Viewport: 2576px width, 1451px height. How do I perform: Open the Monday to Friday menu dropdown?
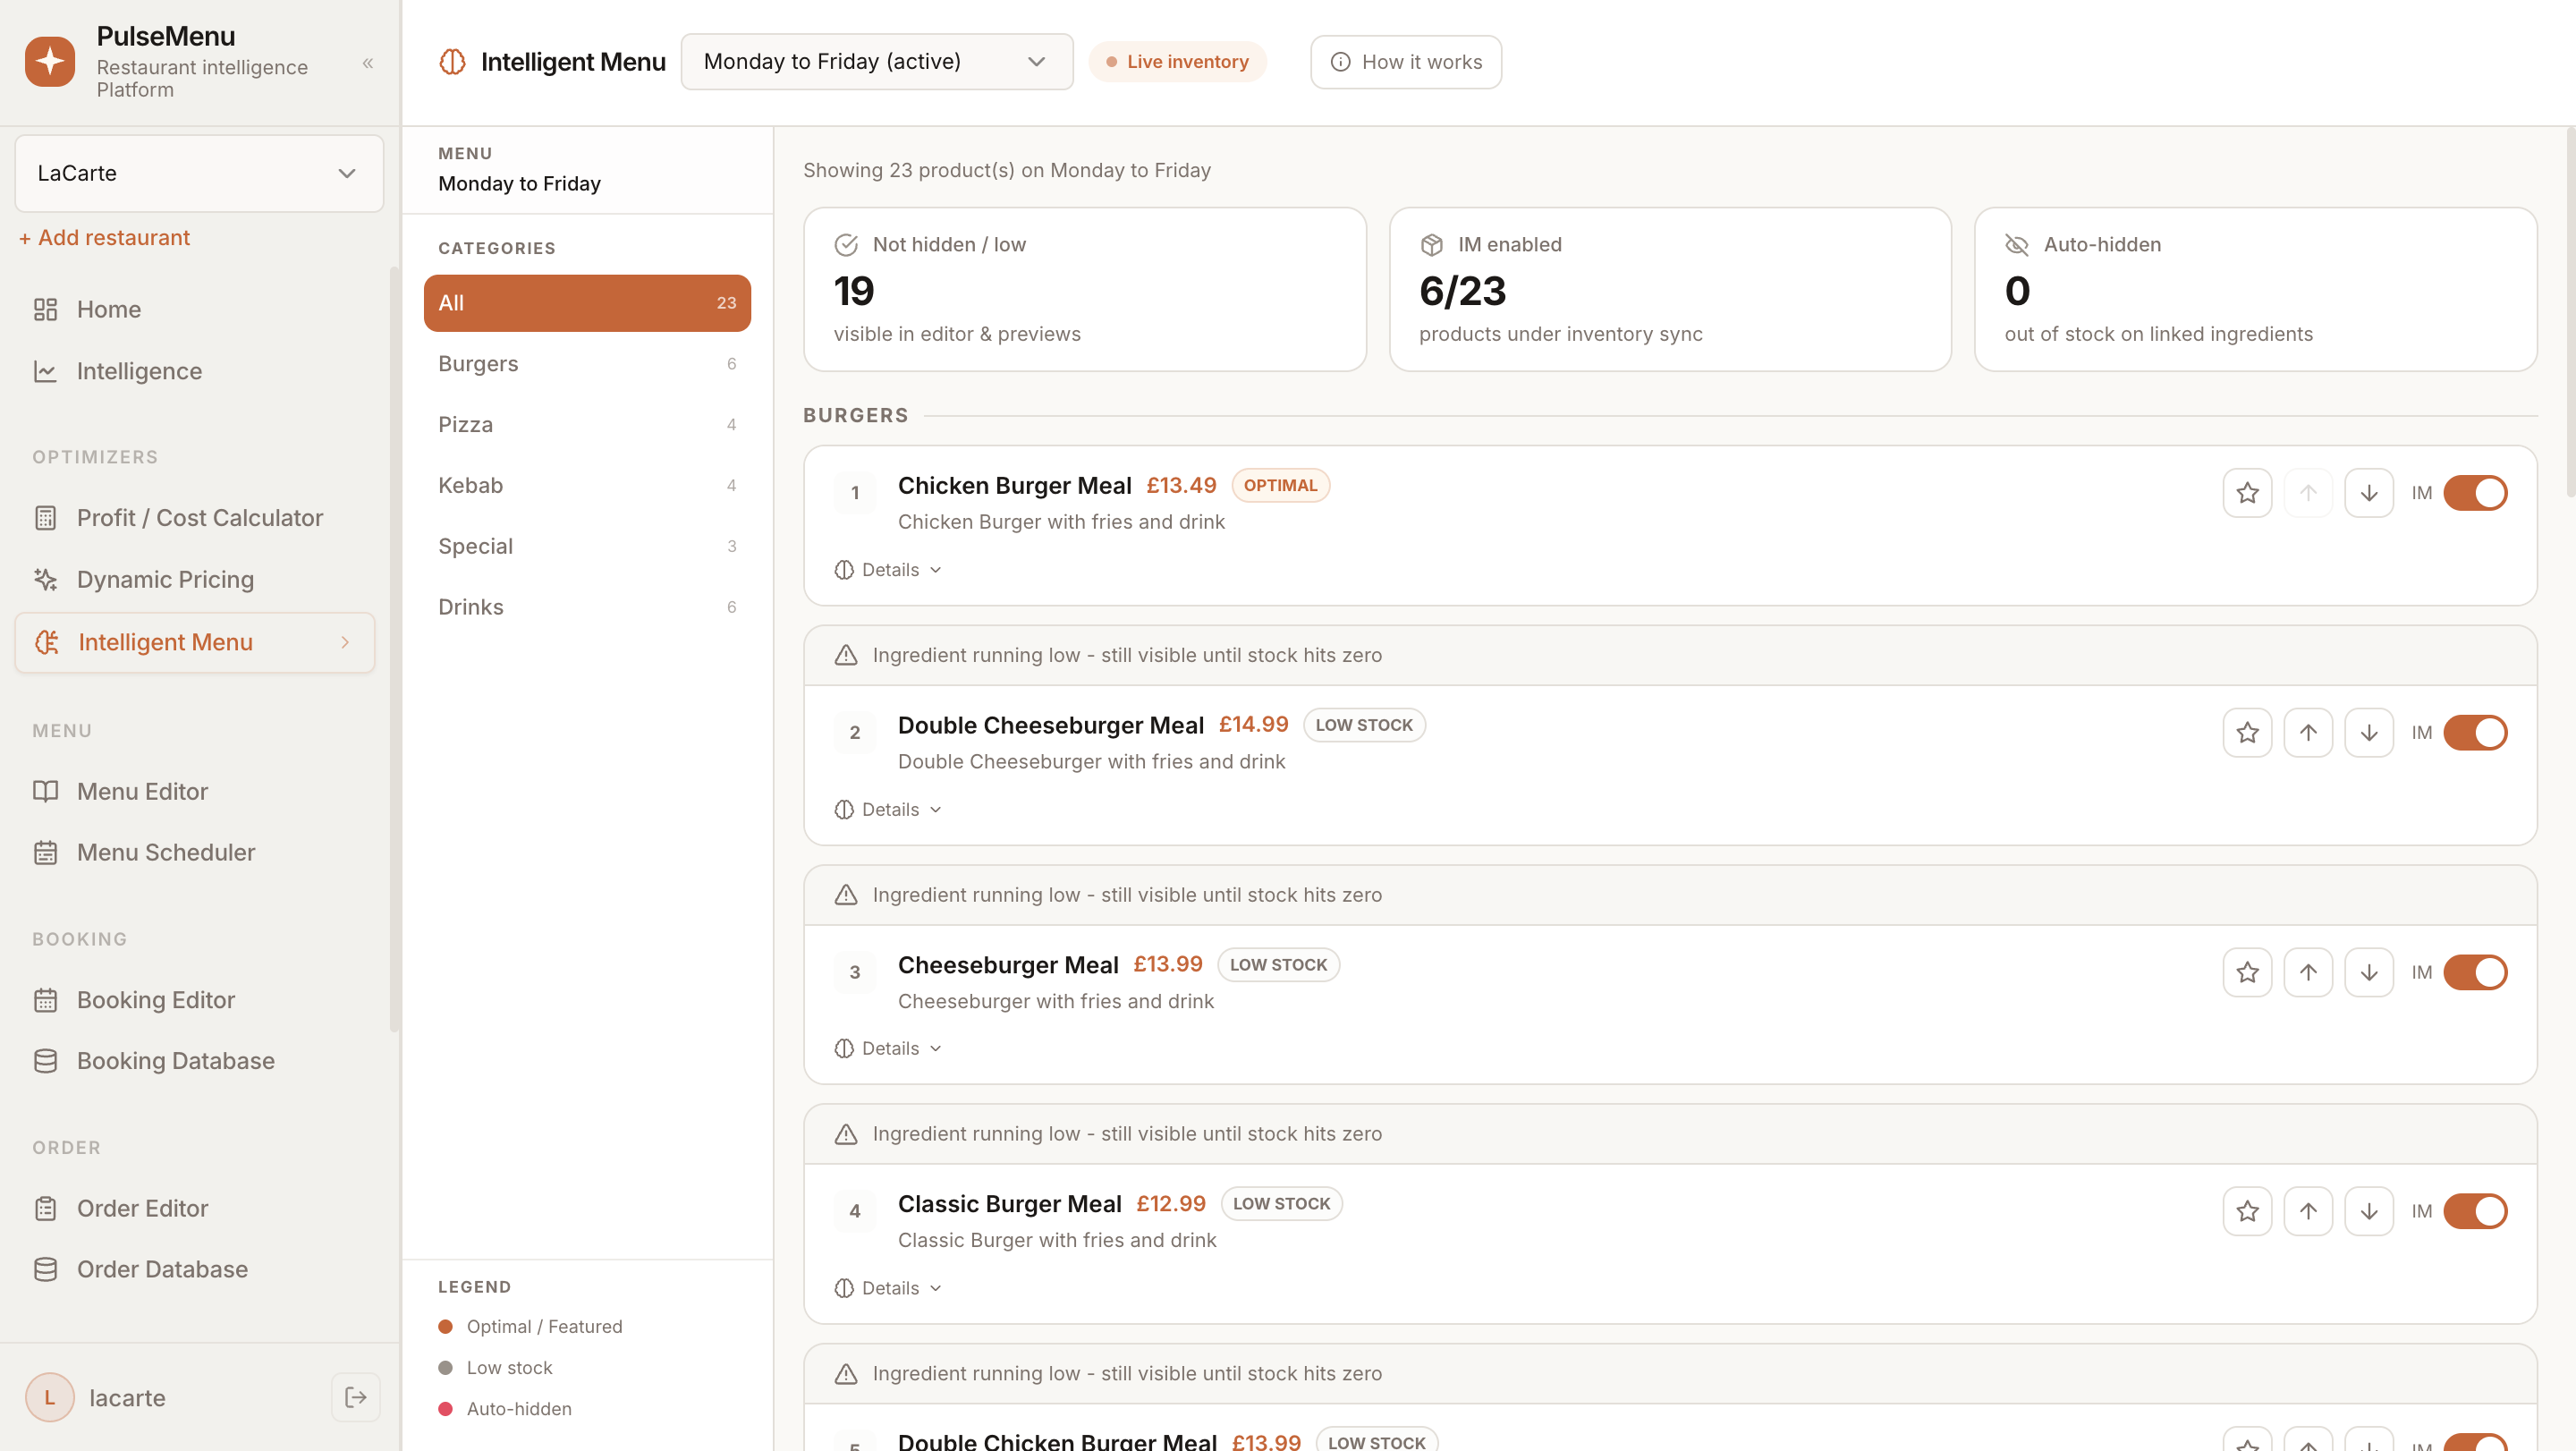[877, 62]
